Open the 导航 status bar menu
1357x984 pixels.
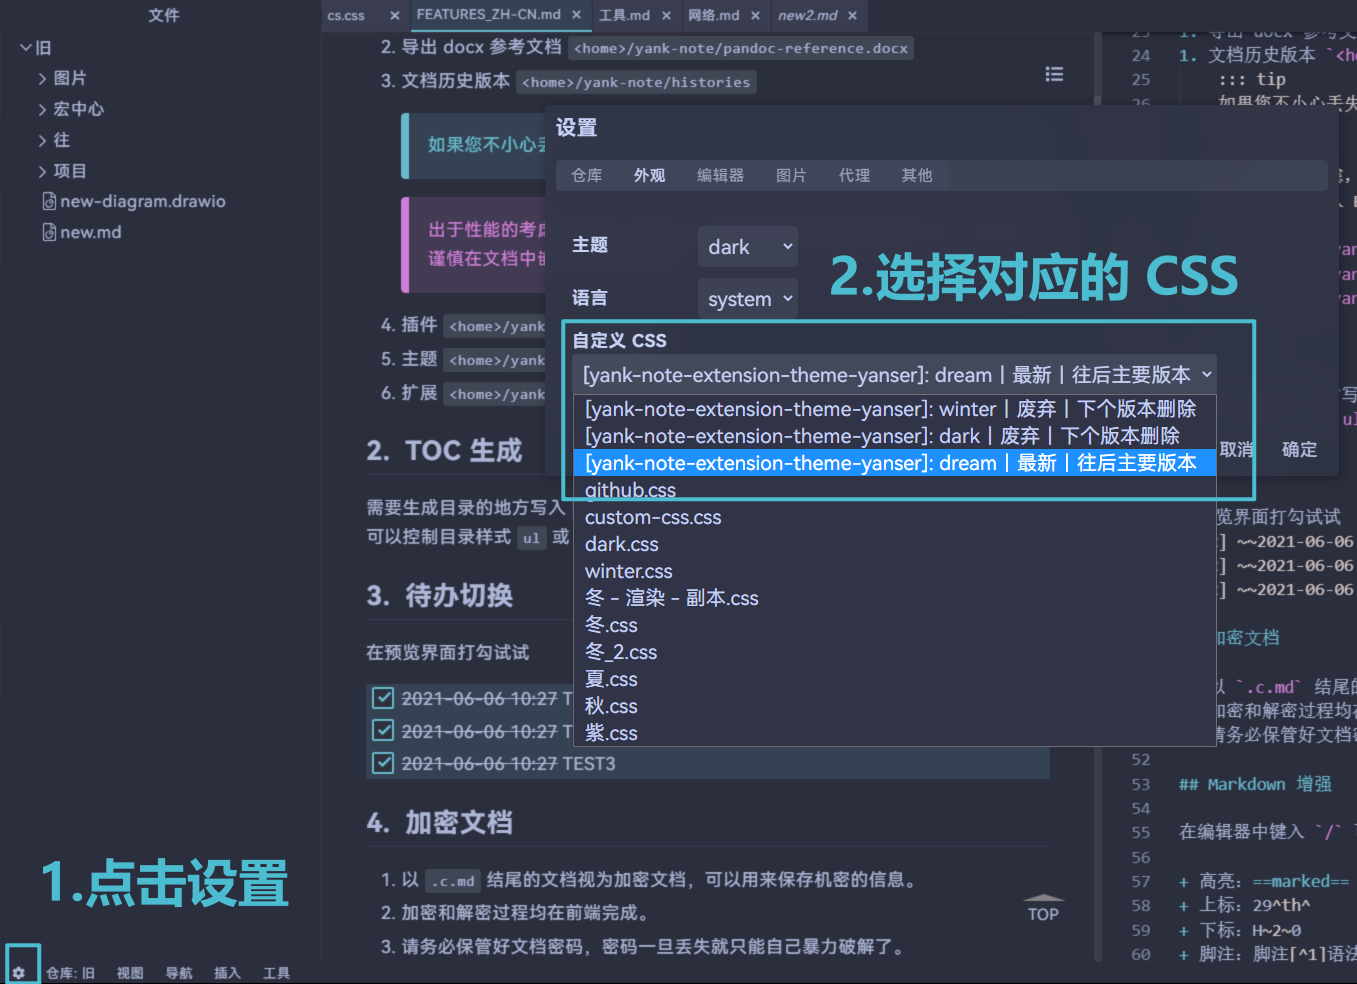pyautogui.click(x=179, y=973)
